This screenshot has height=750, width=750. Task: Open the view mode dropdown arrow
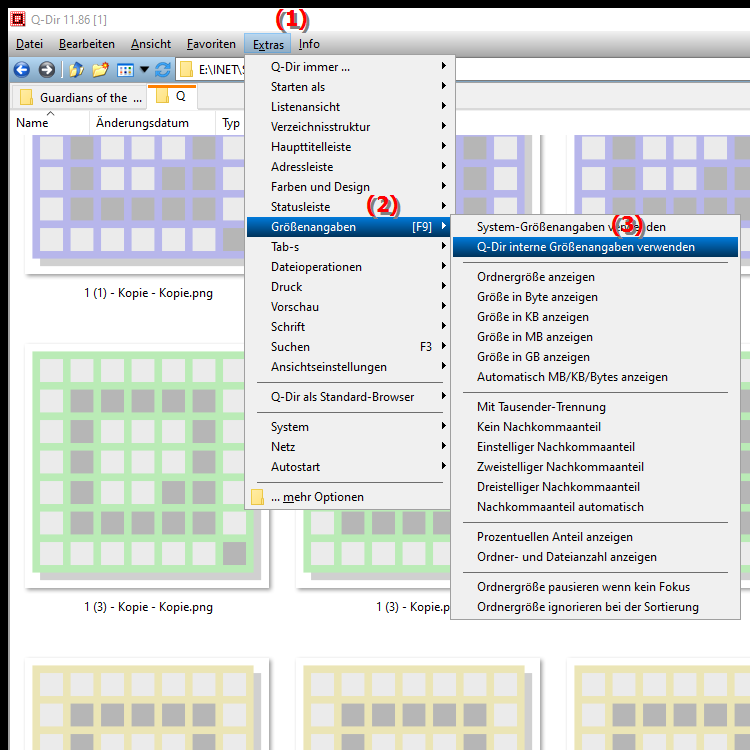point(144,70)
